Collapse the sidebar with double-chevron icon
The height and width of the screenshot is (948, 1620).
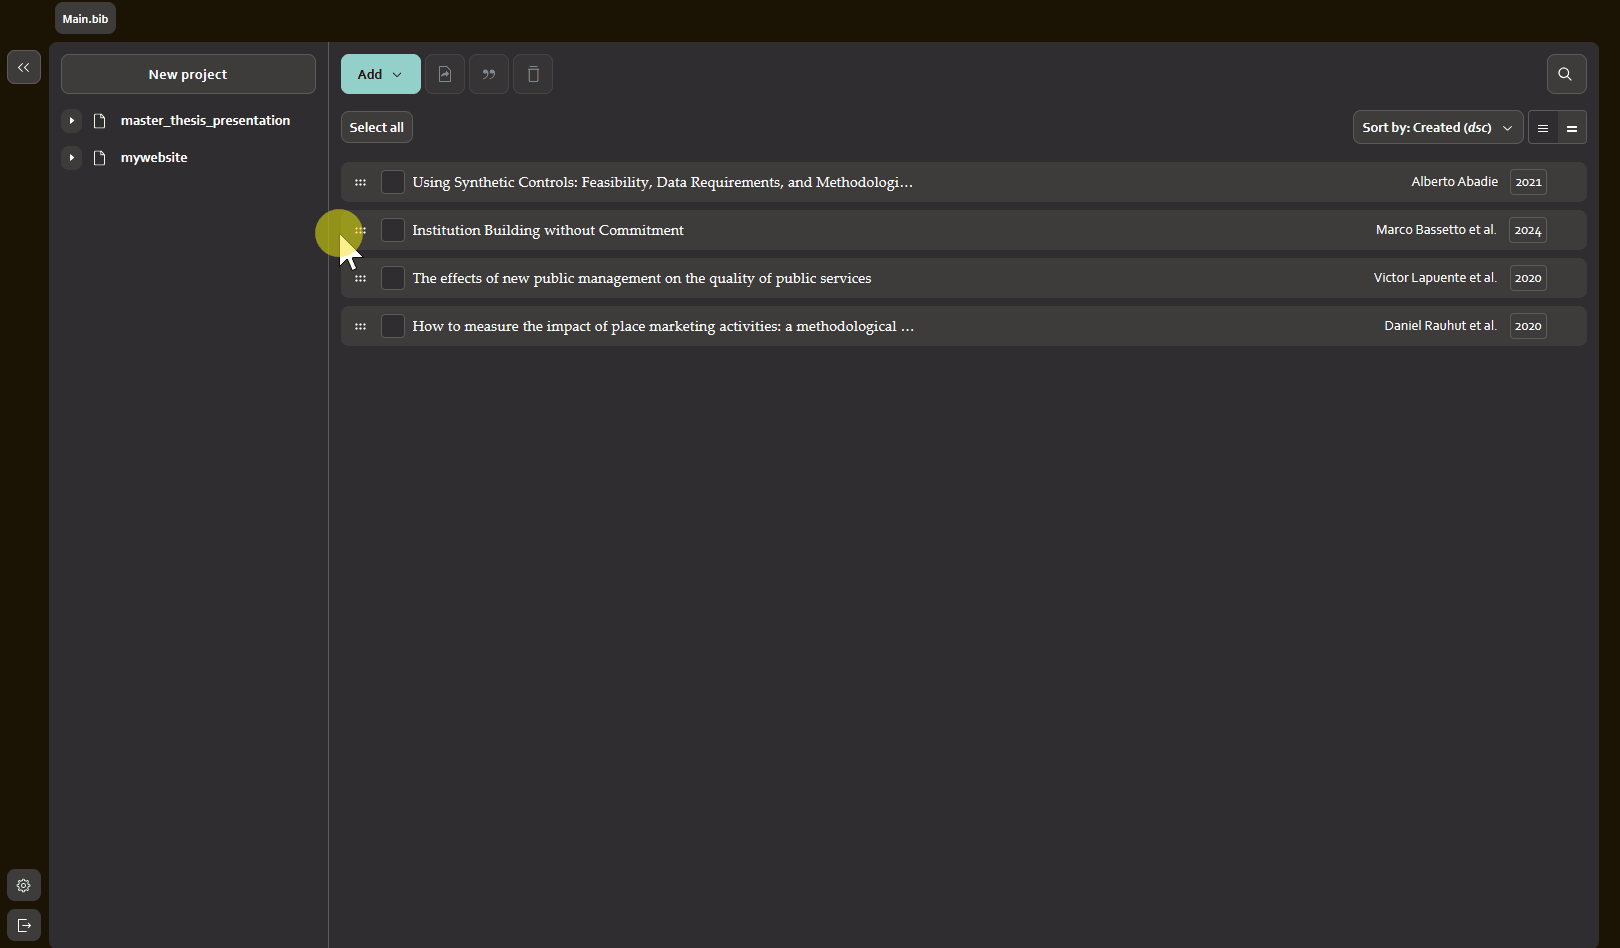click(24, 67)
